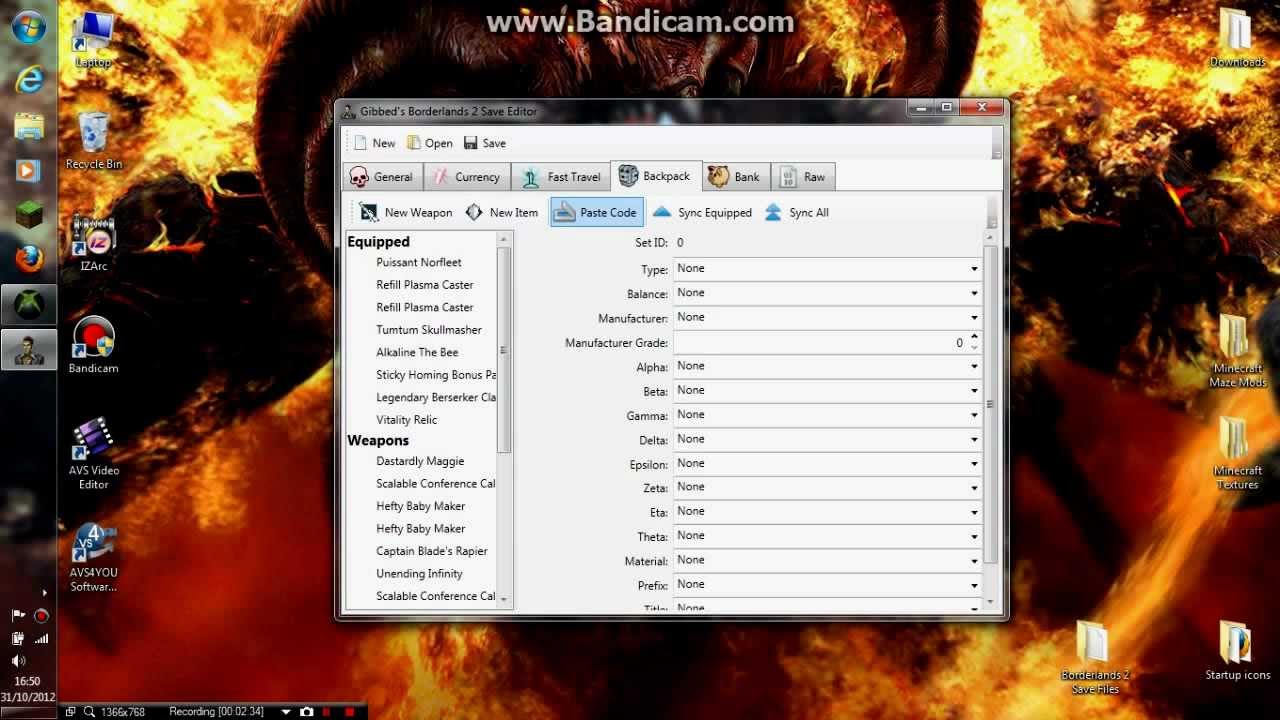
Task: Click the Bandicam camera screenshot icon
Action: point(307,712)
